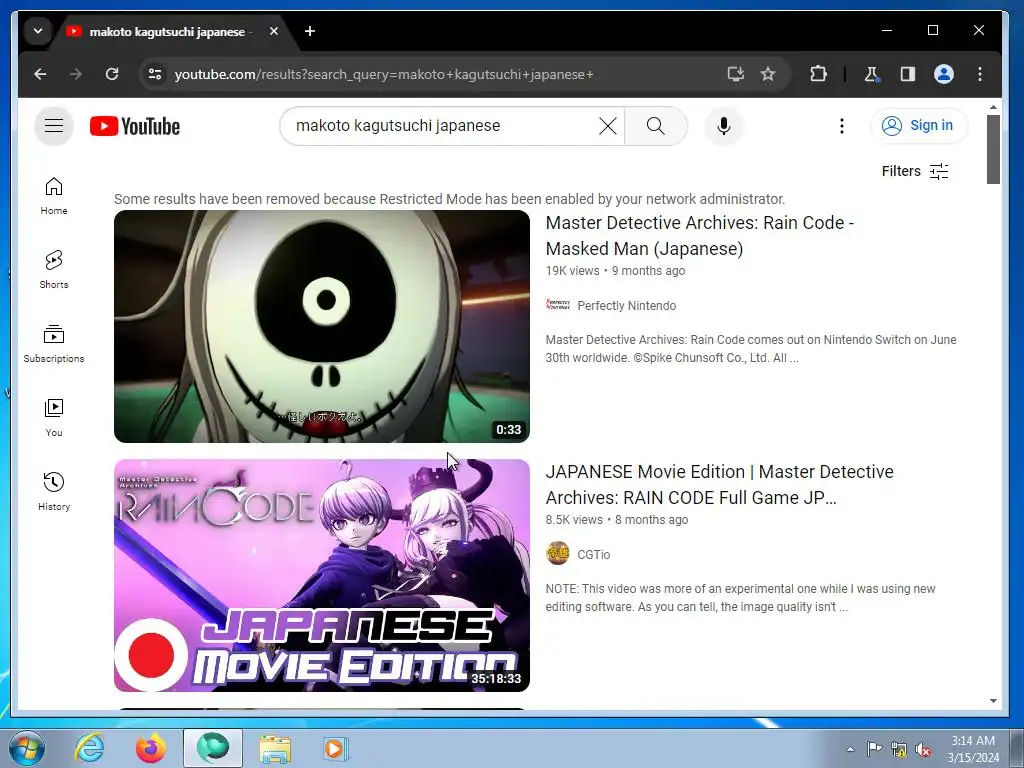
Task: Bookmark this page with the star
Action: (768, 74)
